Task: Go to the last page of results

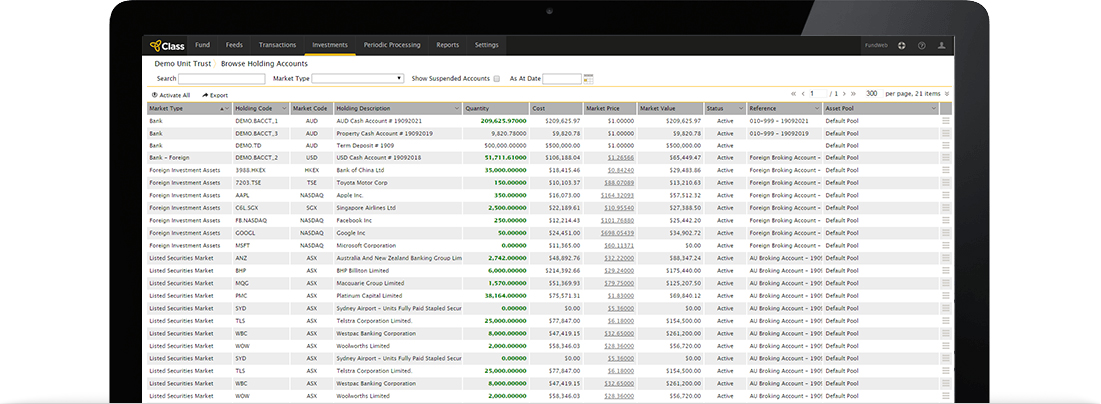Action: tap(853, 93)
